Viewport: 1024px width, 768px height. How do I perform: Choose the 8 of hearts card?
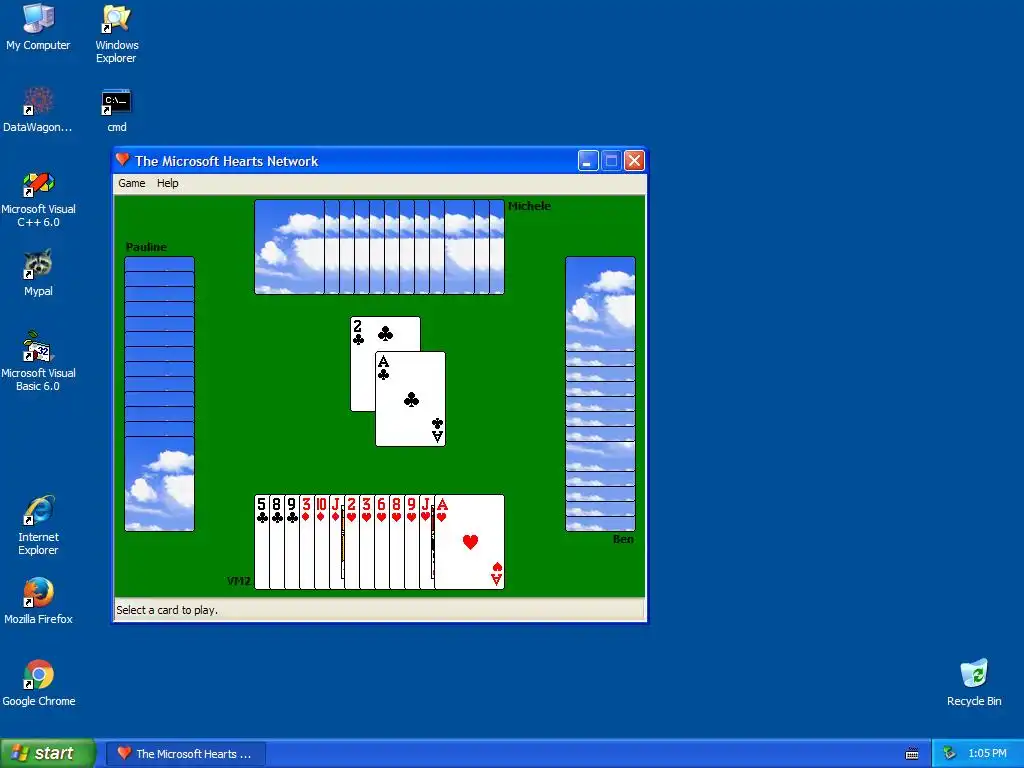coord(397,542)
